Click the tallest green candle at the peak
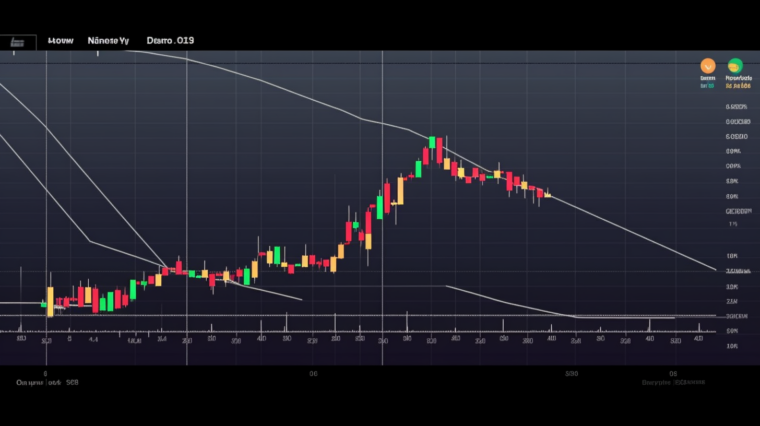760x426 pixels. 431,149
